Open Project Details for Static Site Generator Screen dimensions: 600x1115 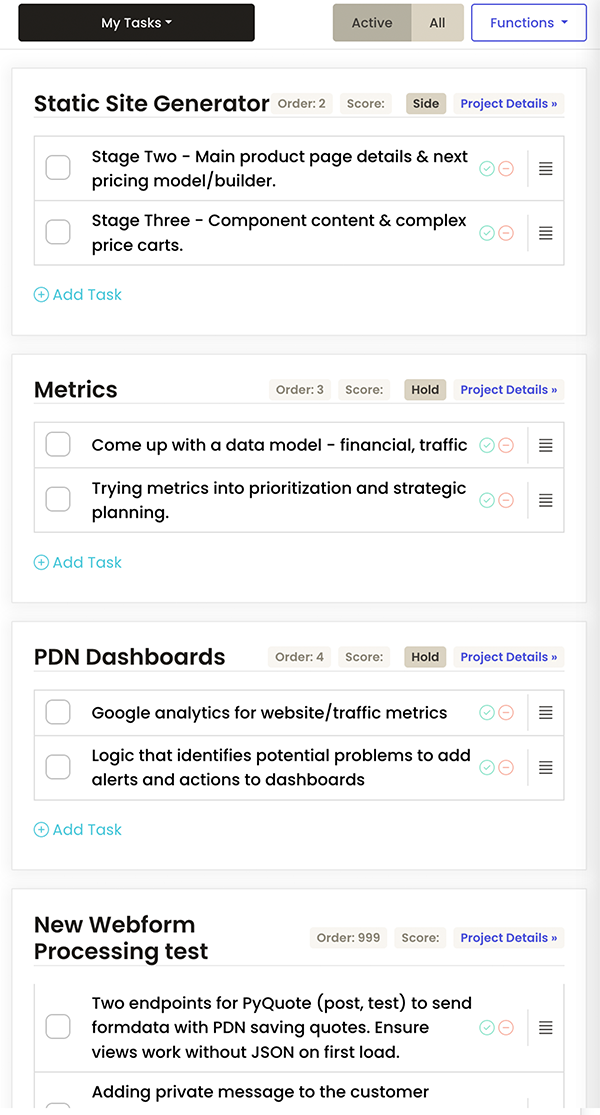click(509, 104)
